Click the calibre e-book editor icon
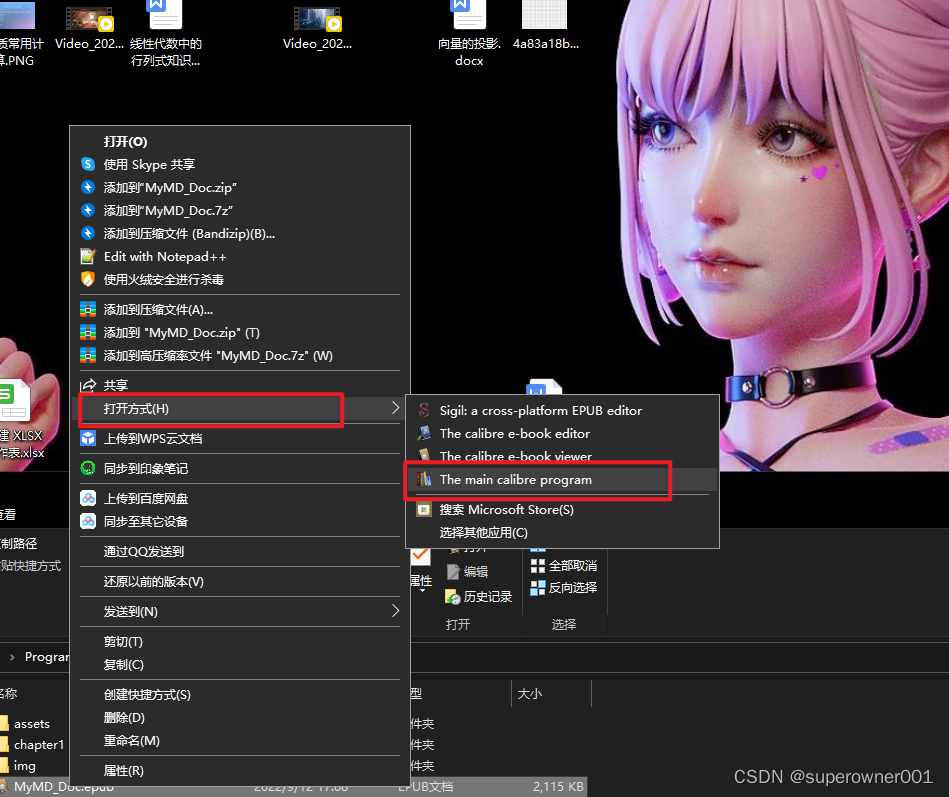 click(x=424, y=433)
